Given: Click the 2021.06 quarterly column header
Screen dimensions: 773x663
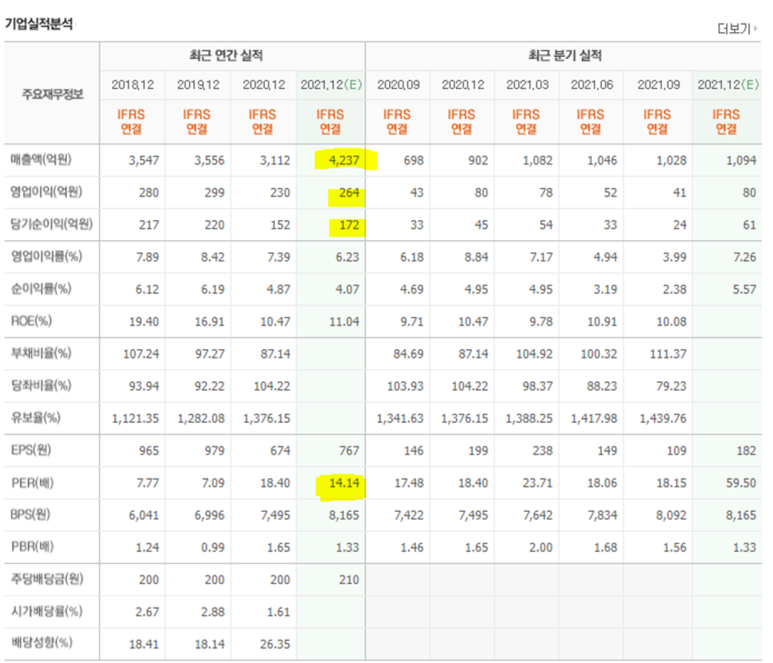Looking at the screenshot, I should pyautogui.click(x=592, y=85).
